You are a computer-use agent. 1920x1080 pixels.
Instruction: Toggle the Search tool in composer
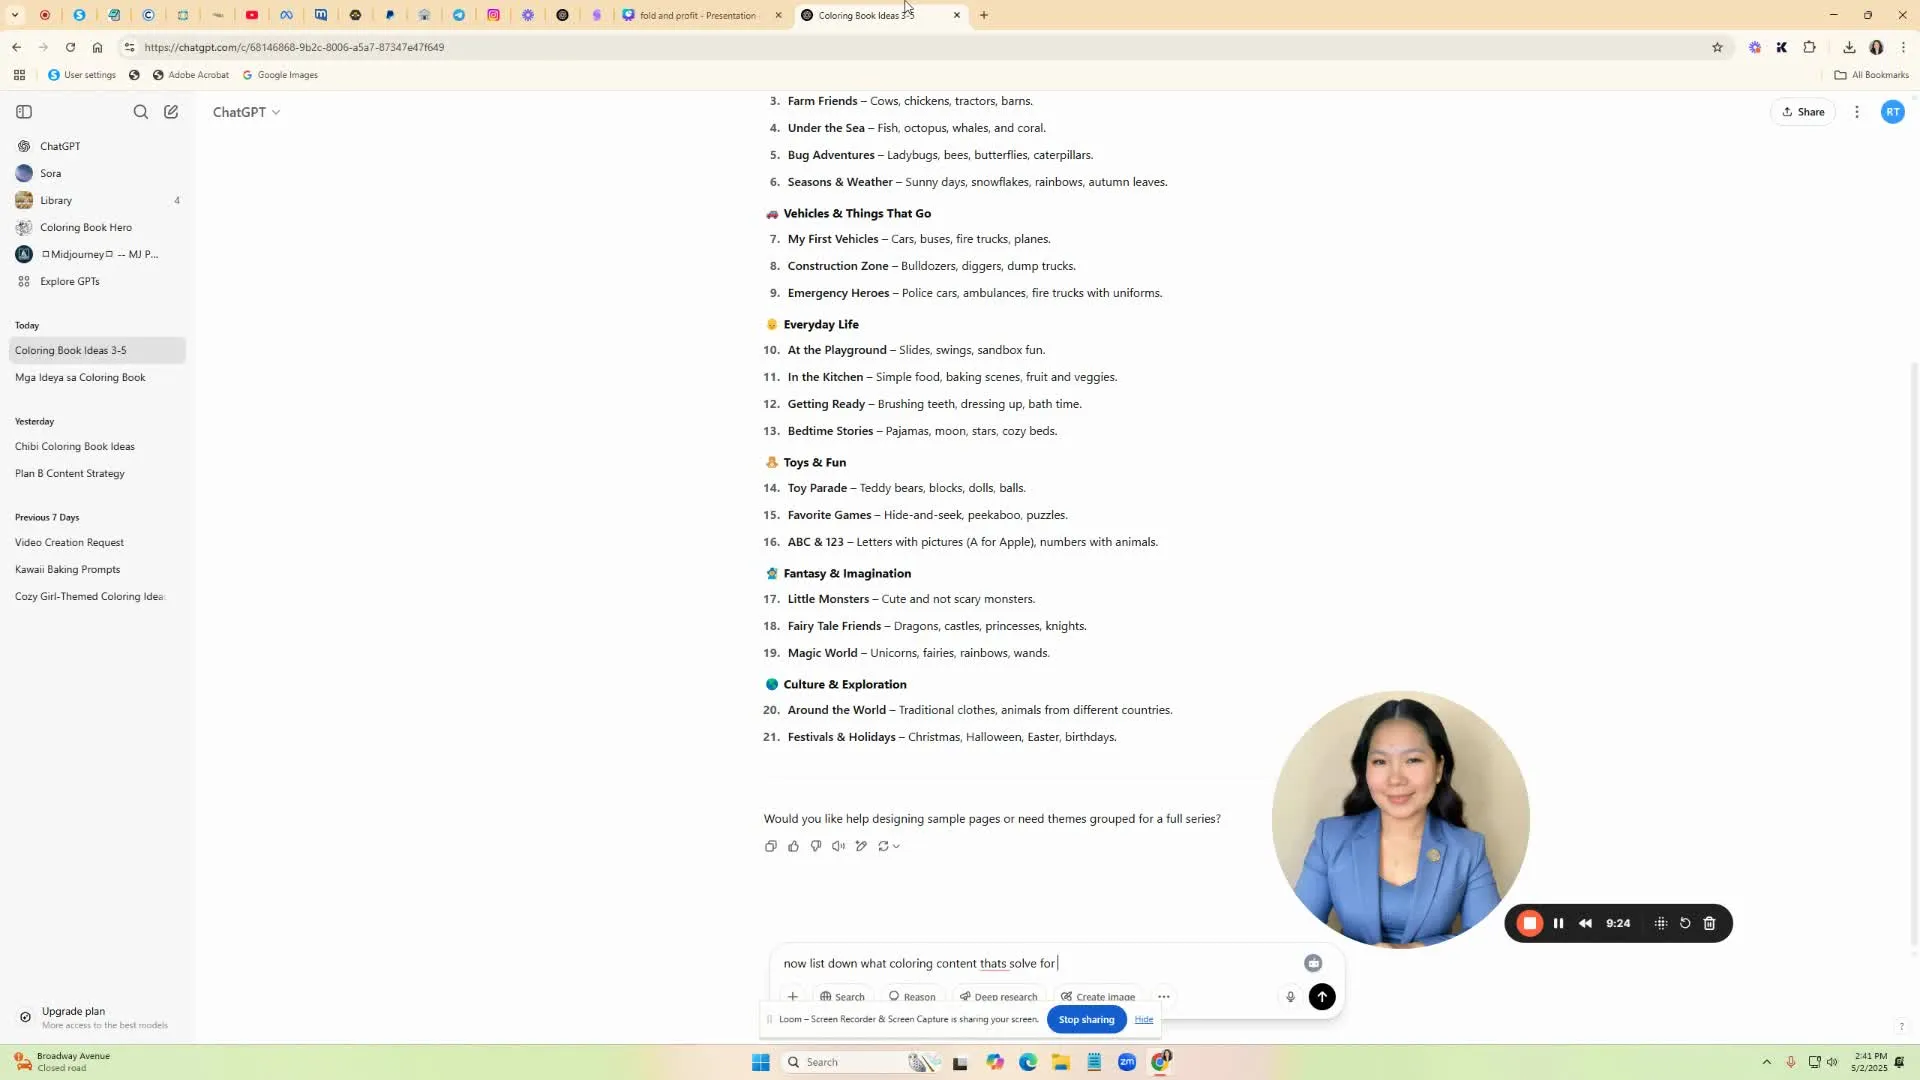tap(842, 996)
